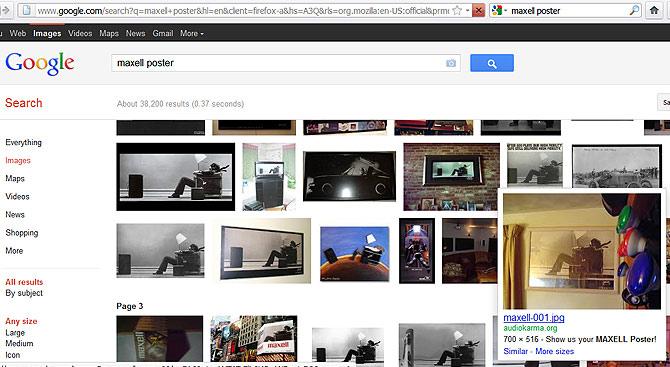
Task: Select Videos in the left sidebar
Action: [18, 196]
